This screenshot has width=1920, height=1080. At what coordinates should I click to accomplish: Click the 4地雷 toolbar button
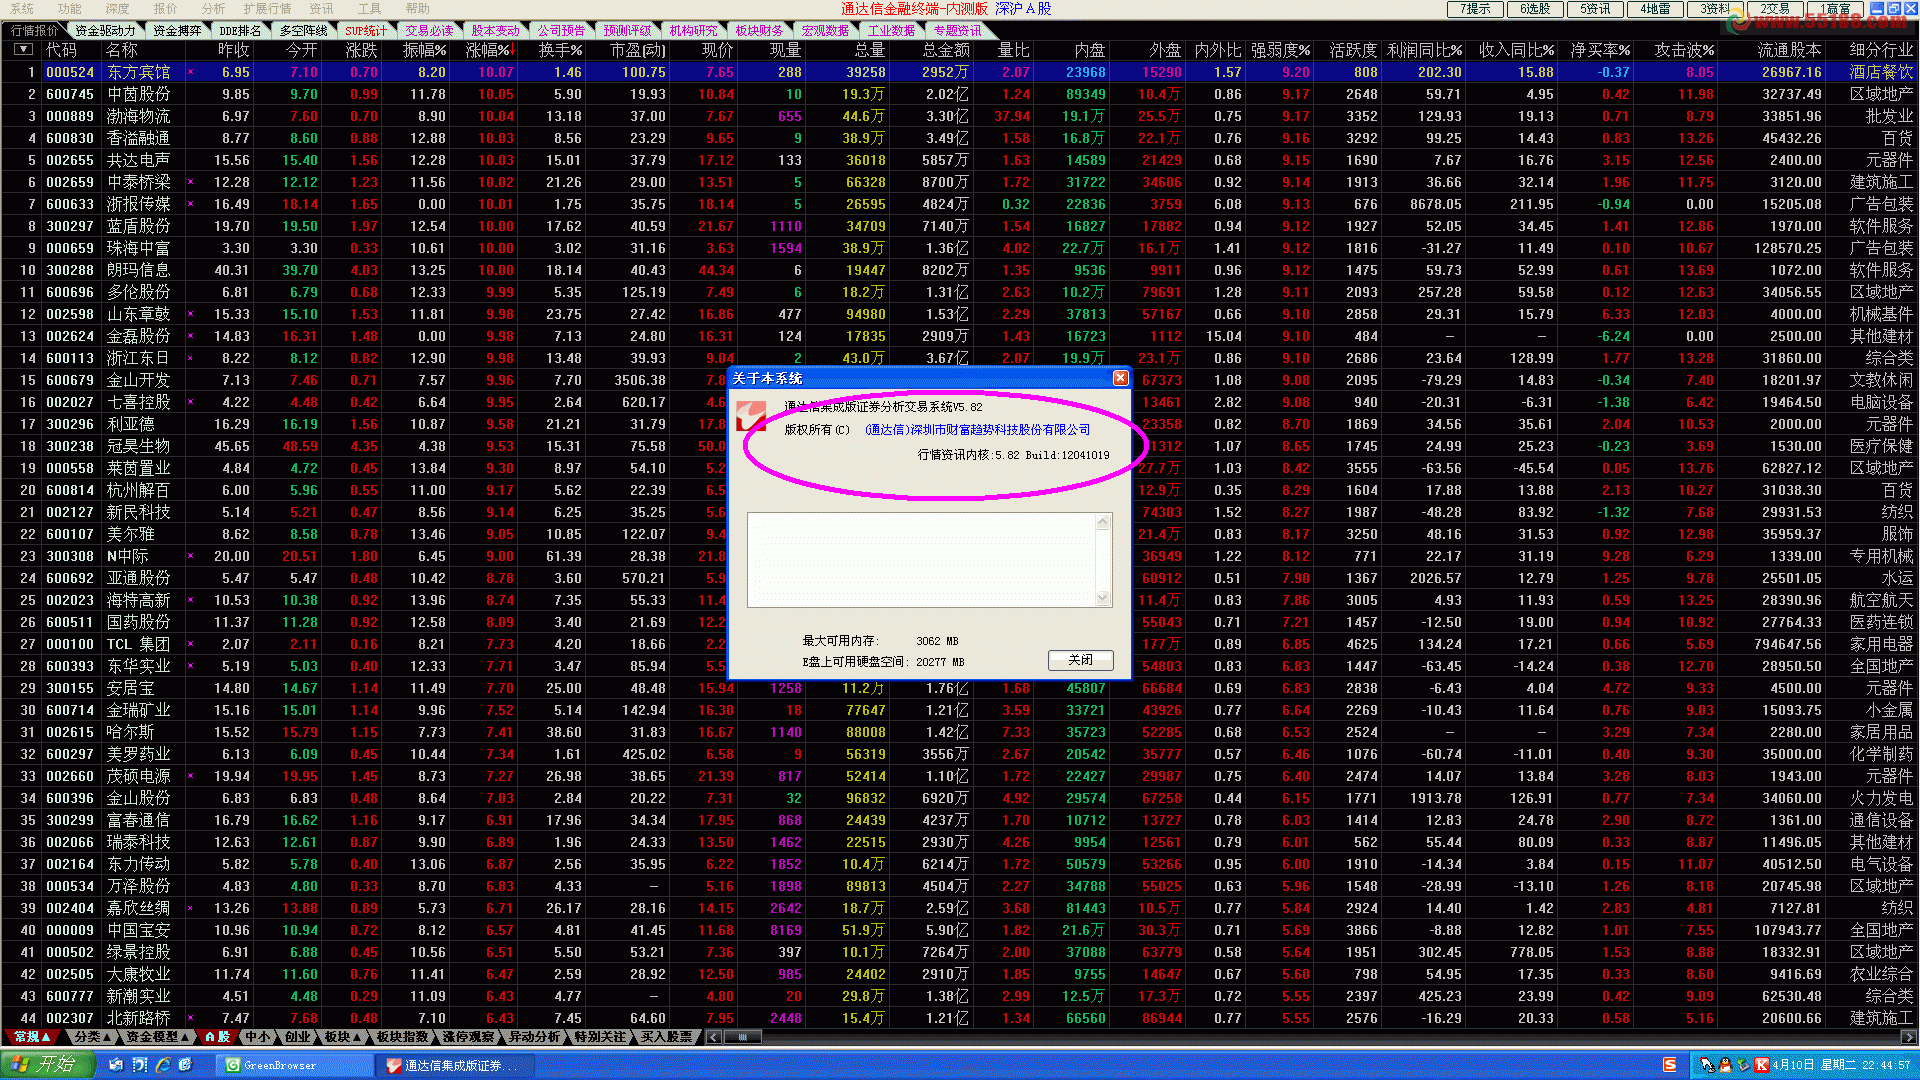(x=1656, y=9)
